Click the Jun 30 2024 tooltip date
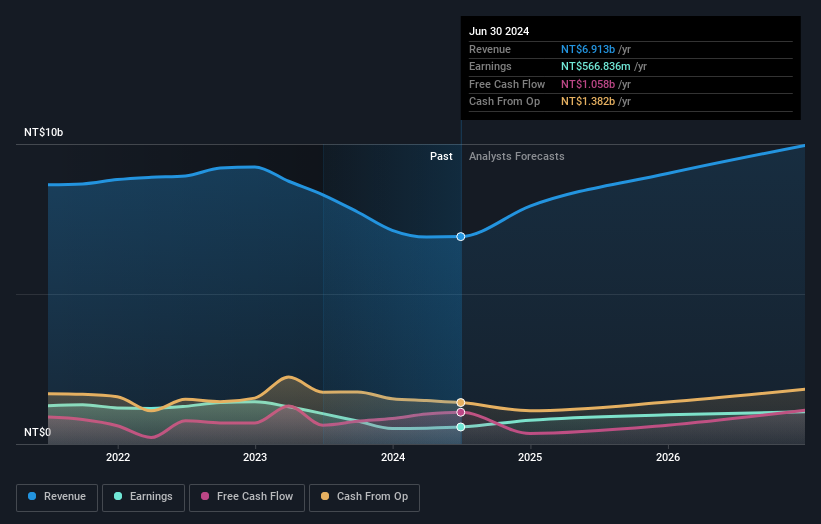 pyautogui.click(x=499, y=31)
